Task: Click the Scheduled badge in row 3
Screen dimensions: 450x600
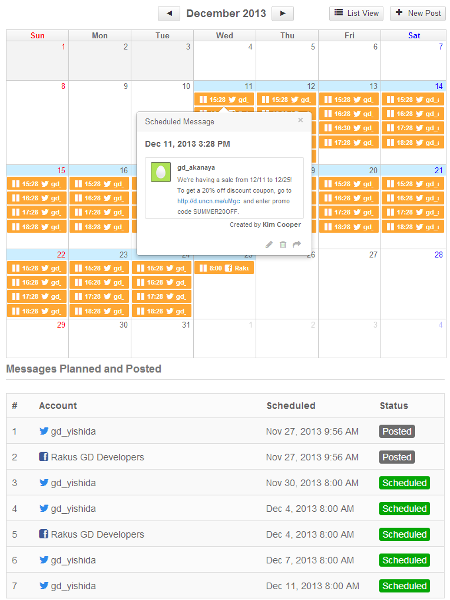Action: coord(404,483)
